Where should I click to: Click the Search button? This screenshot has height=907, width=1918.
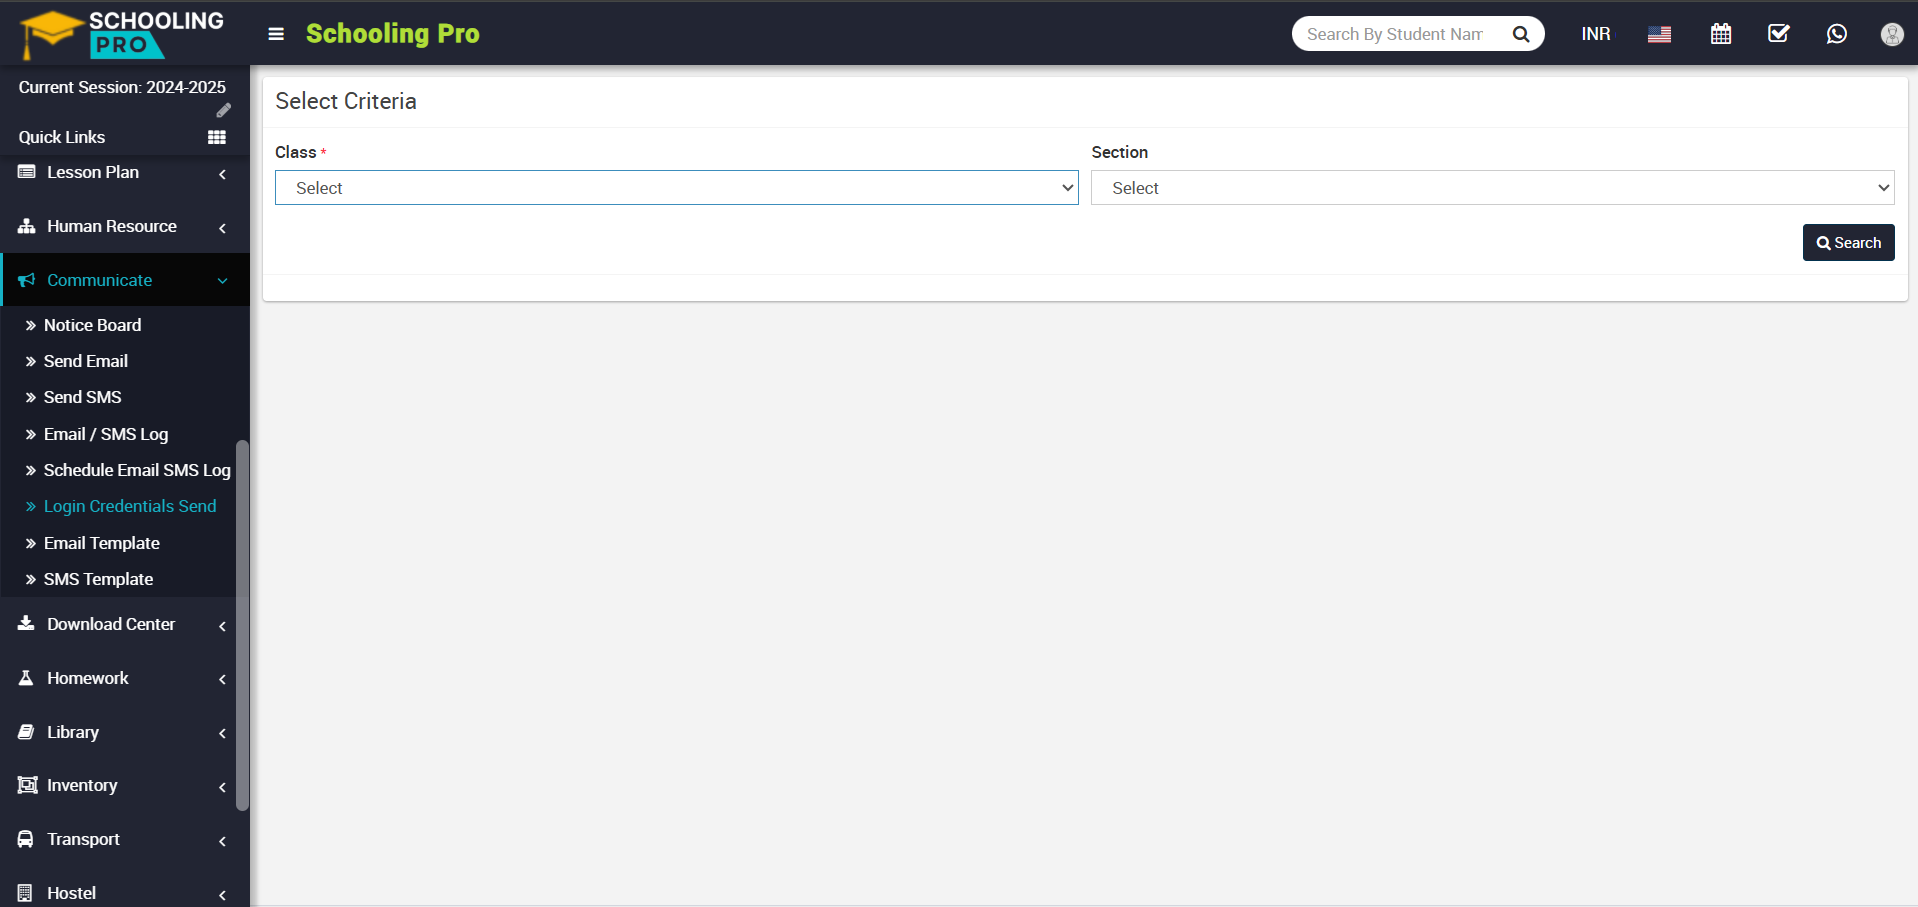tap(1848, 243)
